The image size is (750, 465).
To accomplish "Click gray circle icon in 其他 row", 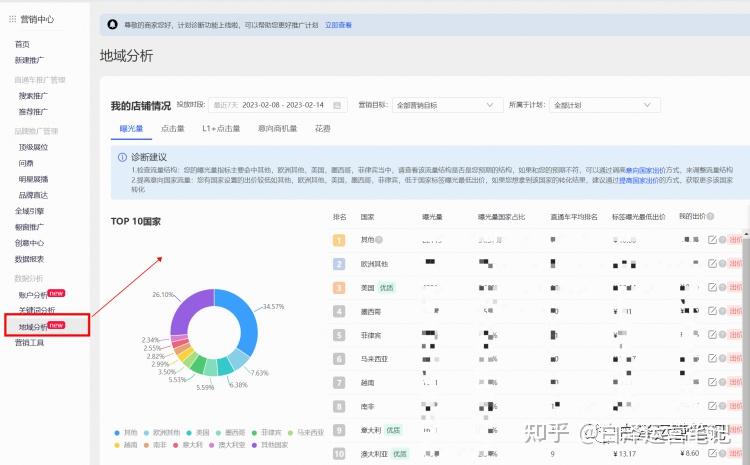I will coord(722,240).
